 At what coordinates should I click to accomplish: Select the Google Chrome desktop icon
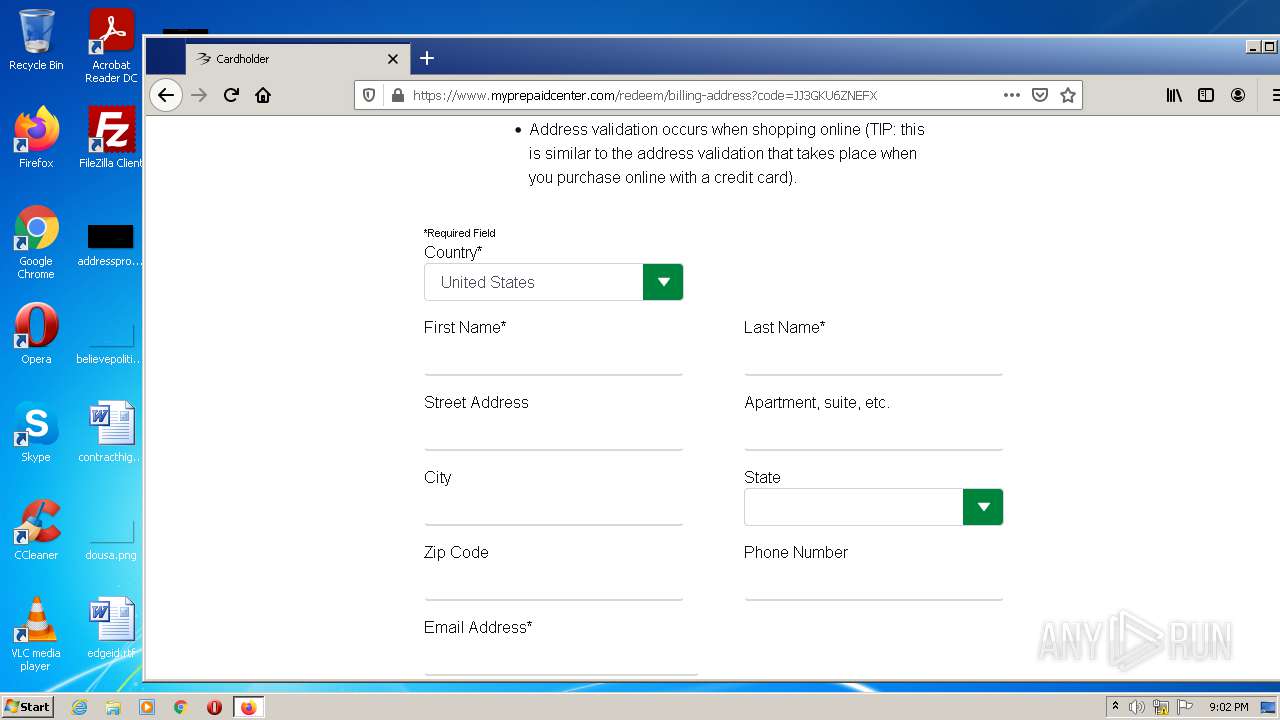point(36,242)
